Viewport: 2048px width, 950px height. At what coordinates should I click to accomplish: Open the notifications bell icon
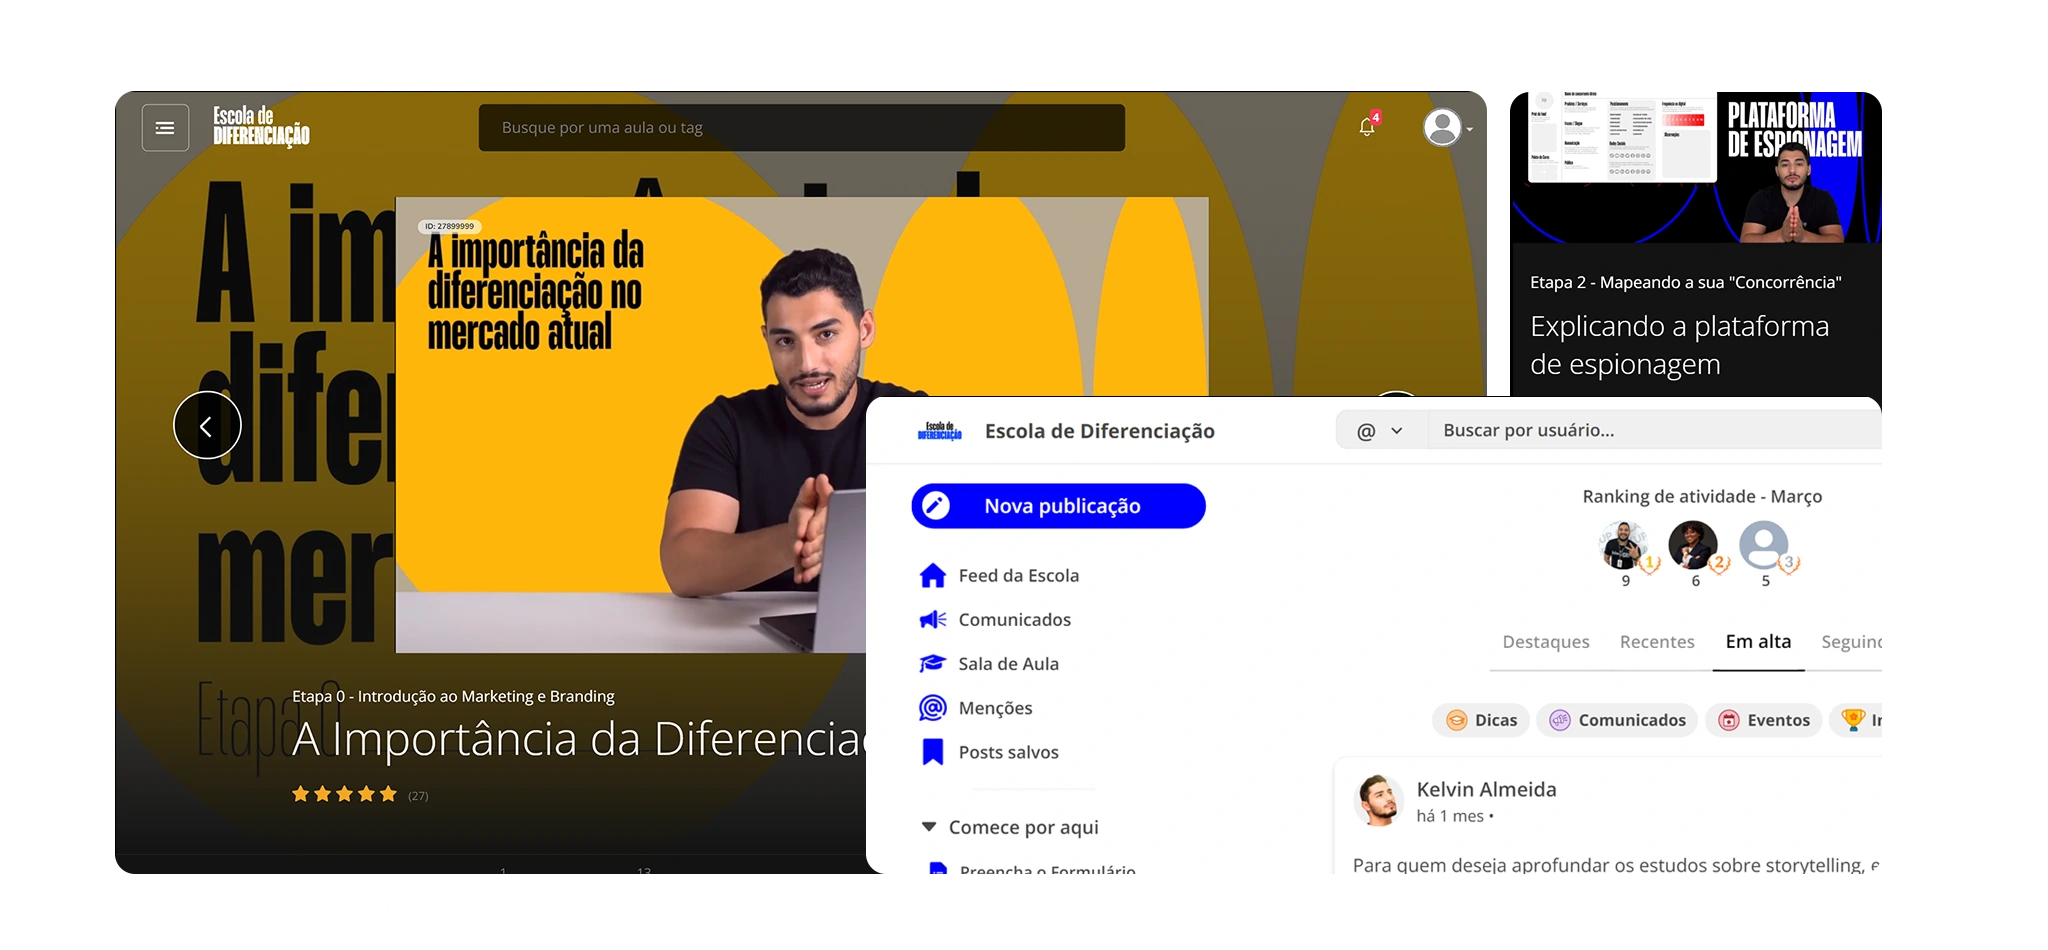click(1367, 127)
